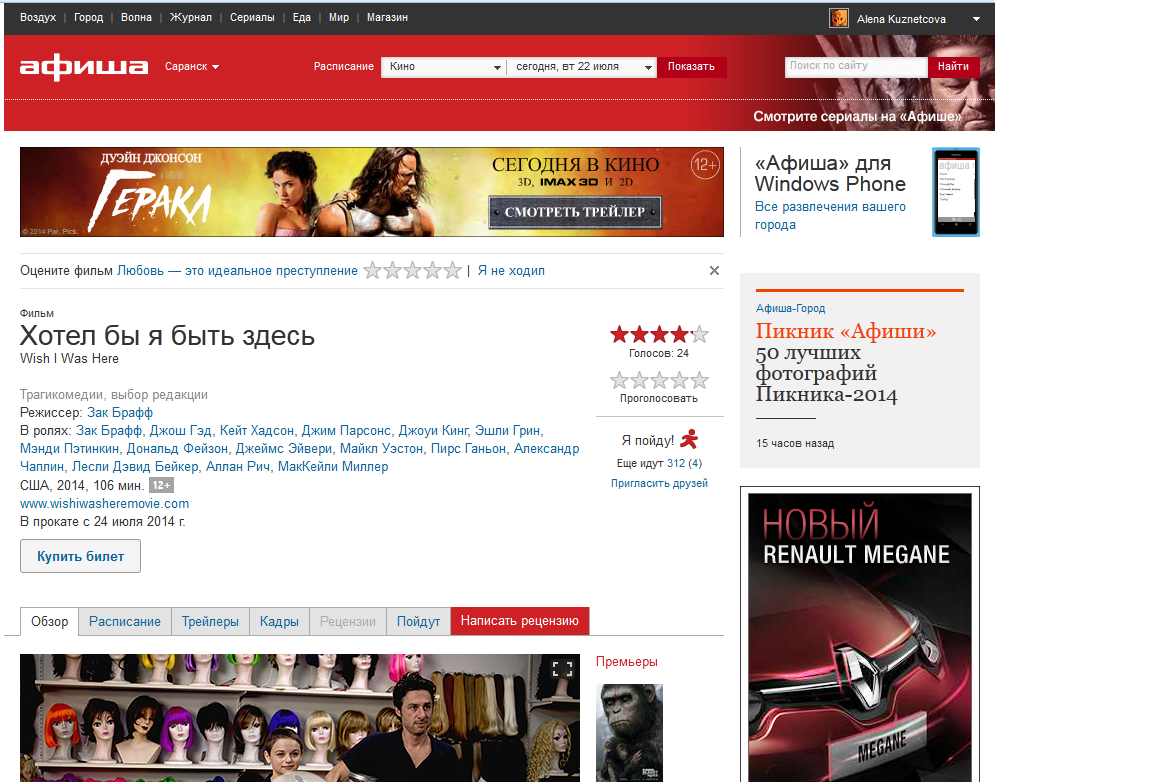The width and height of the screenshot is (1152, 782).
Task: Open the Журнал top menu item
Action: pos(191,18)
